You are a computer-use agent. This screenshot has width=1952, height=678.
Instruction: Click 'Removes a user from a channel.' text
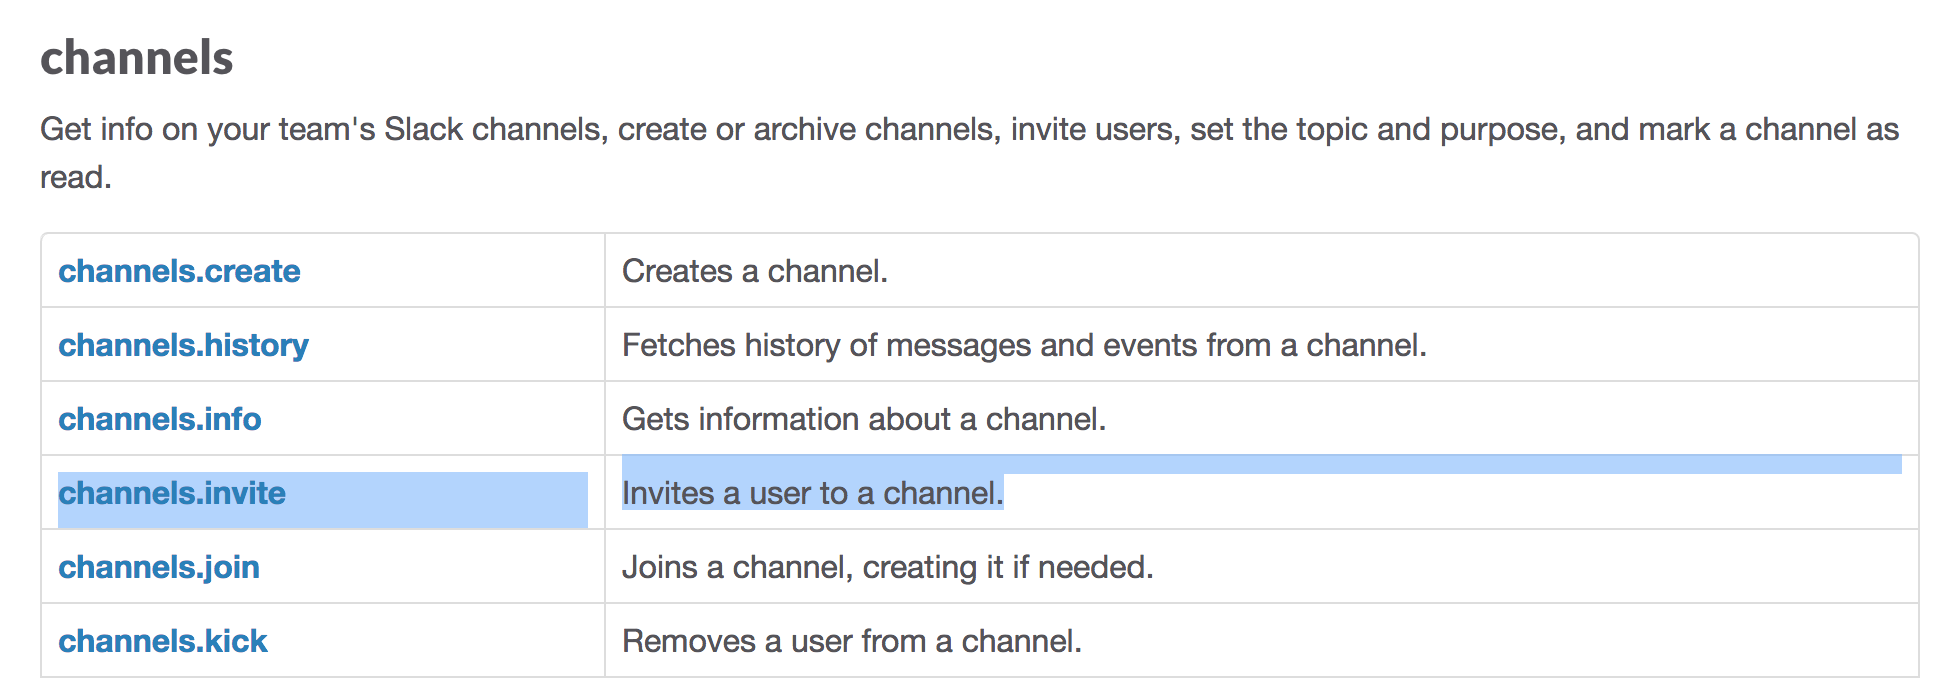(x=852, y=641)
